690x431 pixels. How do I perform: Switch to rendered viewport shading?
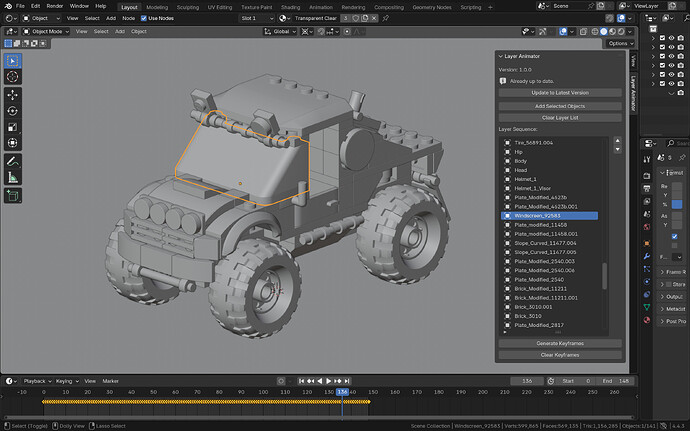(620, 32)
